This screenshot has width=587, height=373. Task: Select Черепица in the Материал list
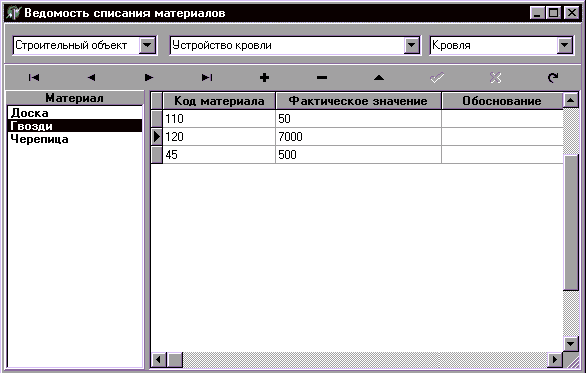coord(74,139)
